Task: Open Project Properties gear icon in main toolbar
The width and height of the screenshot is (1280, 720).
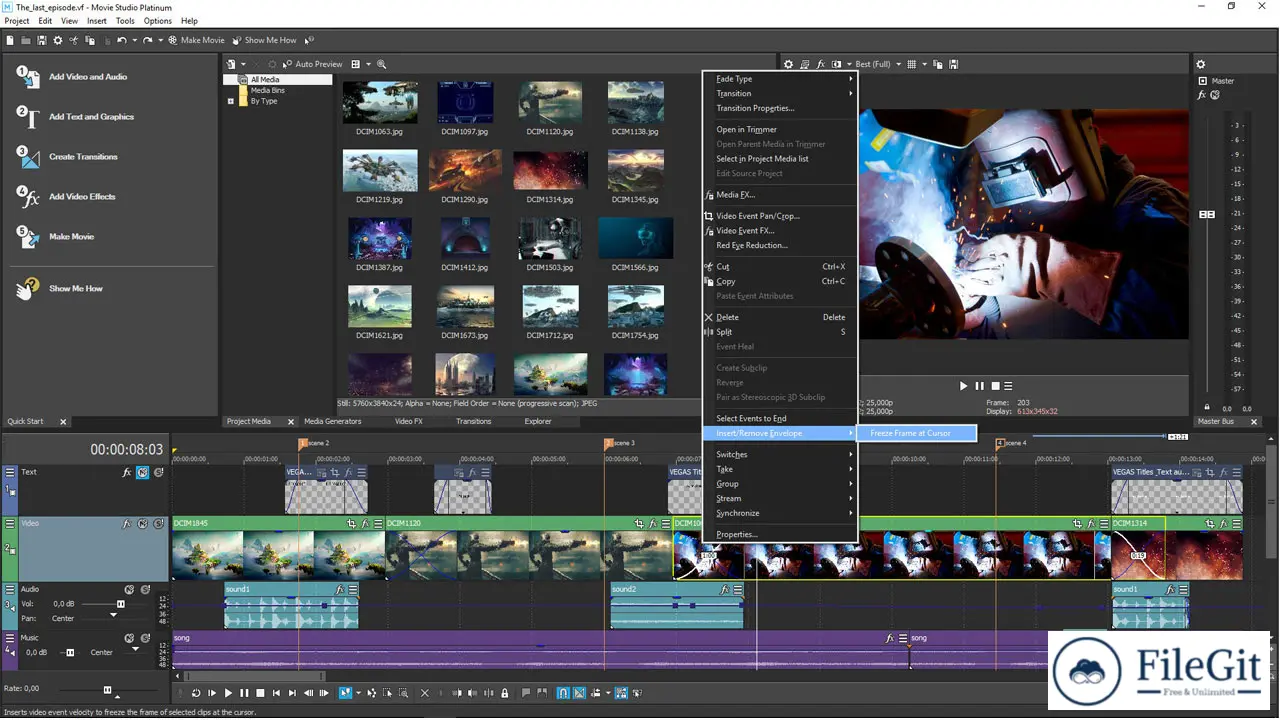Action: [x=57, y=40]
